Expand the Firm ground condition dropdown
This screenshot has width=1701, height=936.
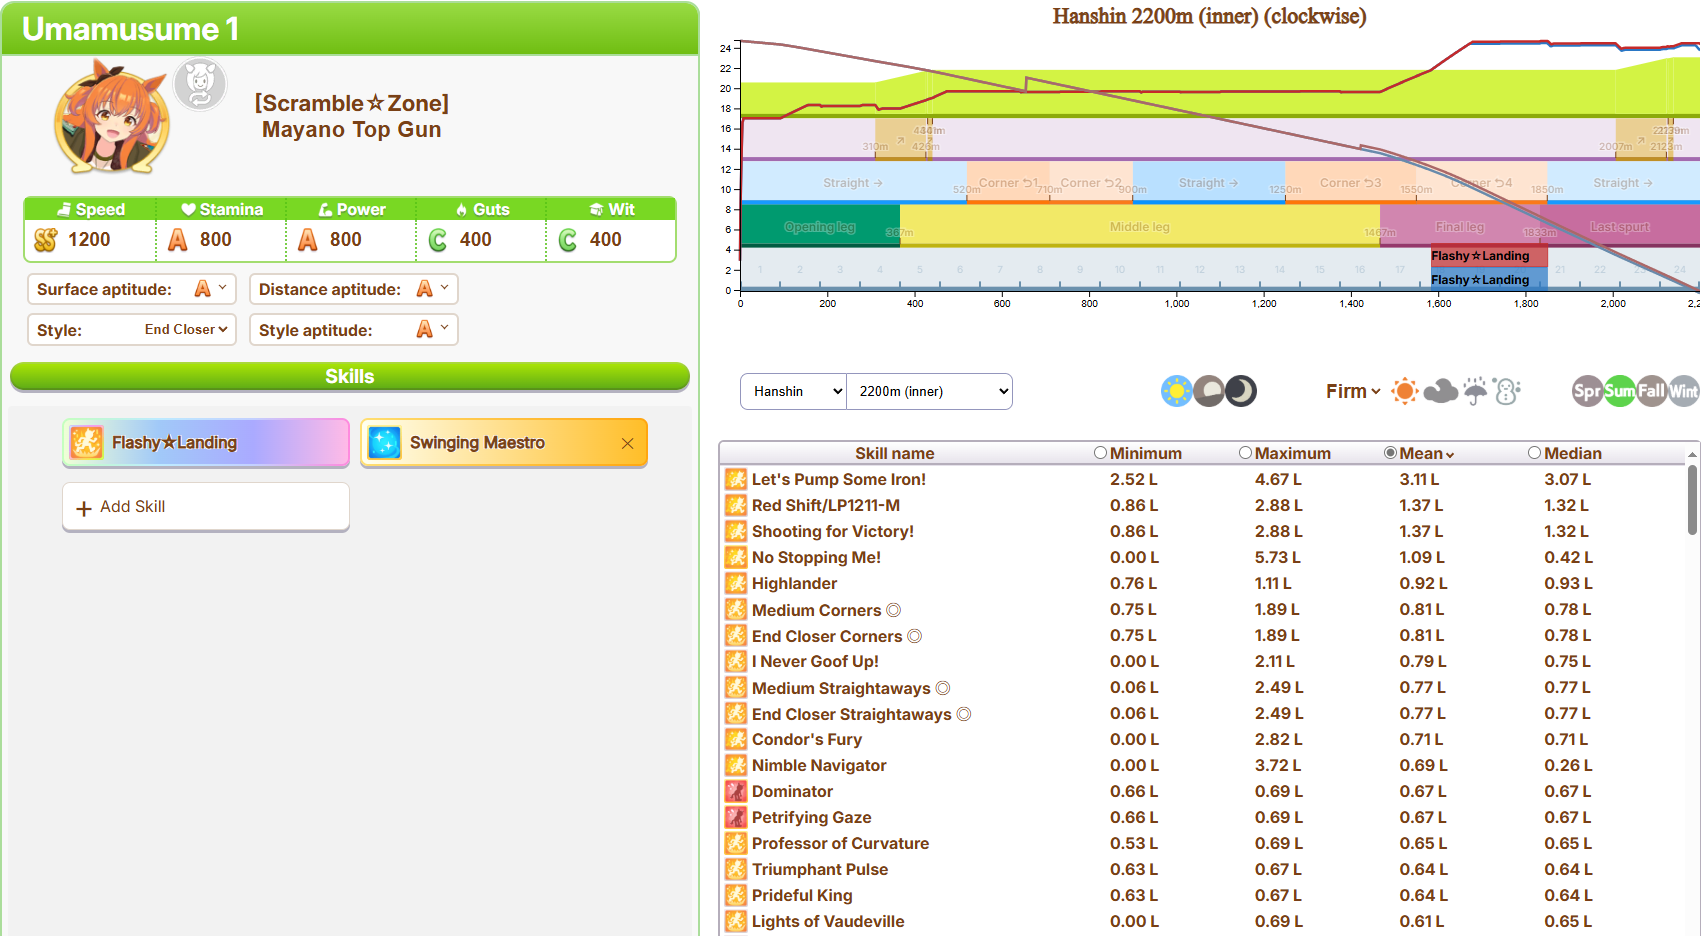coord(1353,391)
